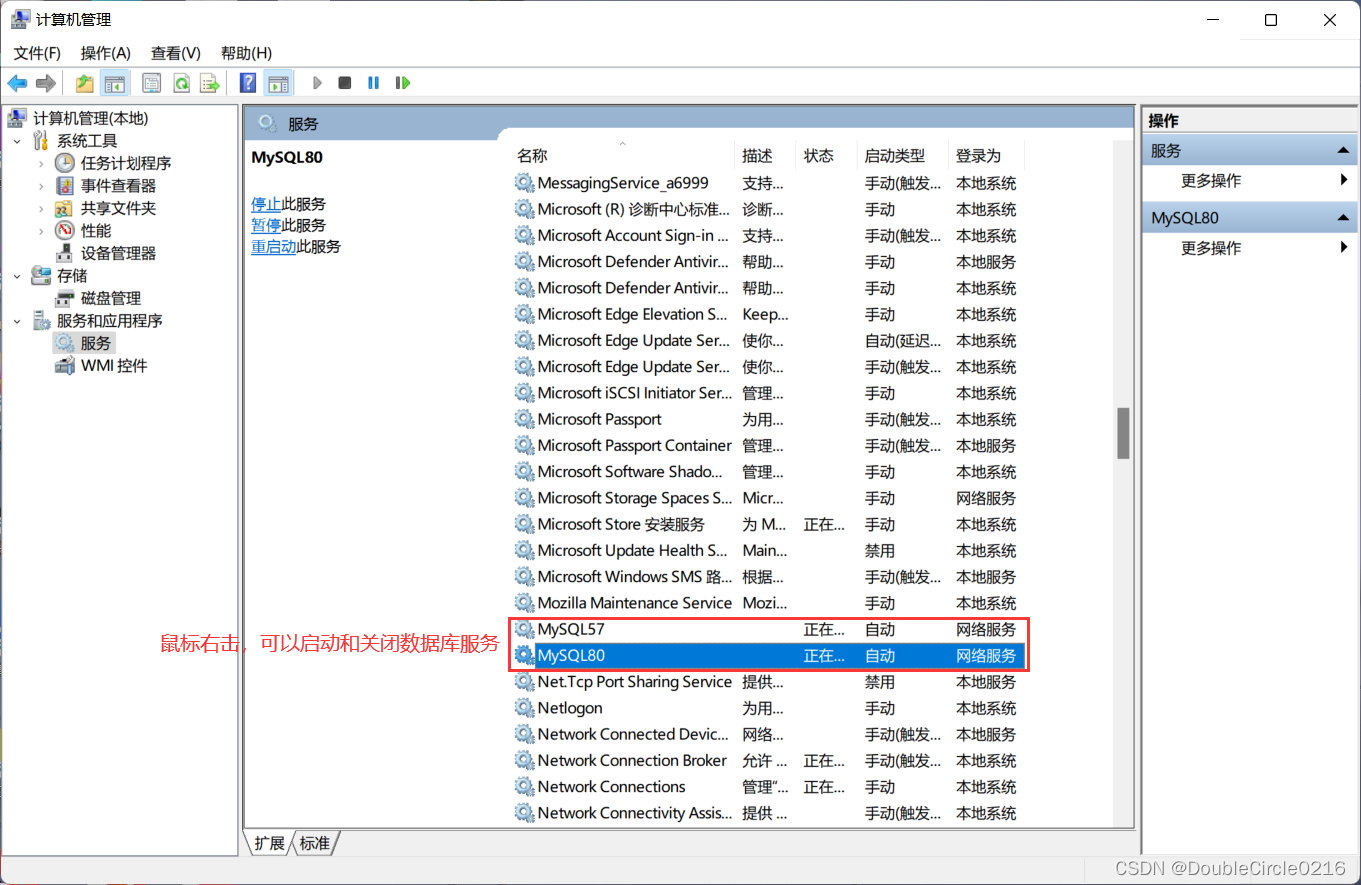Click the 暂停 service link
This screenshot has height=885, width=1361.
266,225
